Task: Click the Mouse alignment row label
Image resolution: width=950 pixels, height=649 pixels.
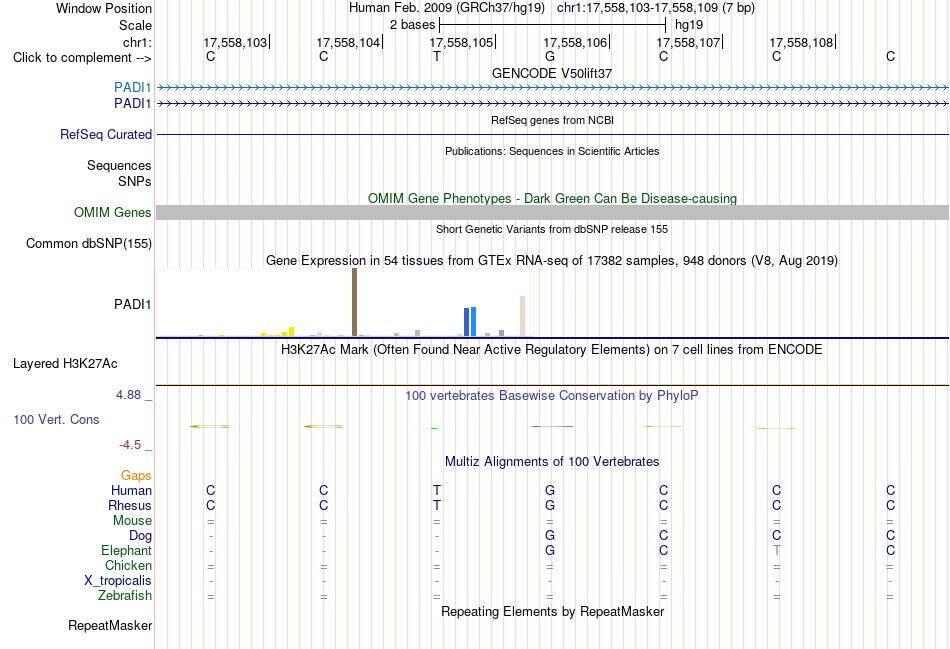Action: click(x=132, y=521)
